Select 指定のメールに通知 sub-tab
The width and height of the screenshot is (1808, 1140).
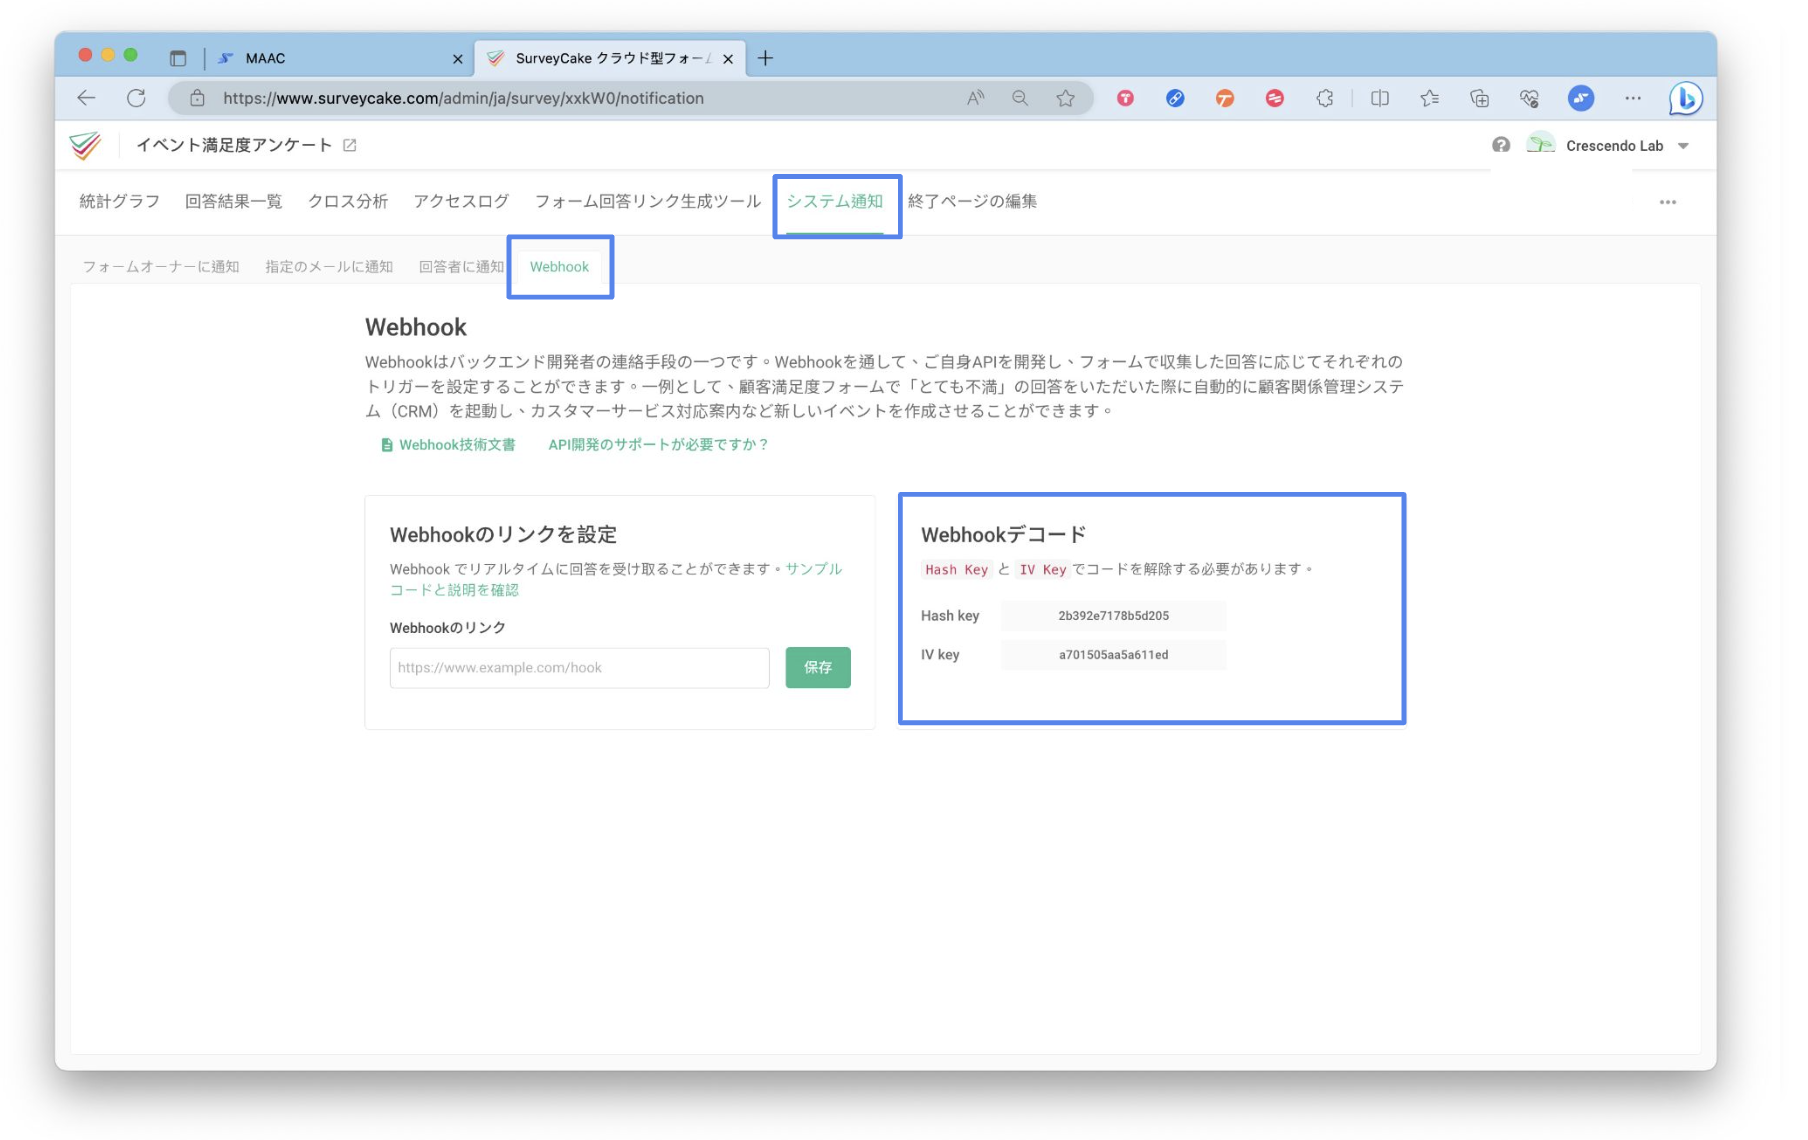(x=328, y=266)
